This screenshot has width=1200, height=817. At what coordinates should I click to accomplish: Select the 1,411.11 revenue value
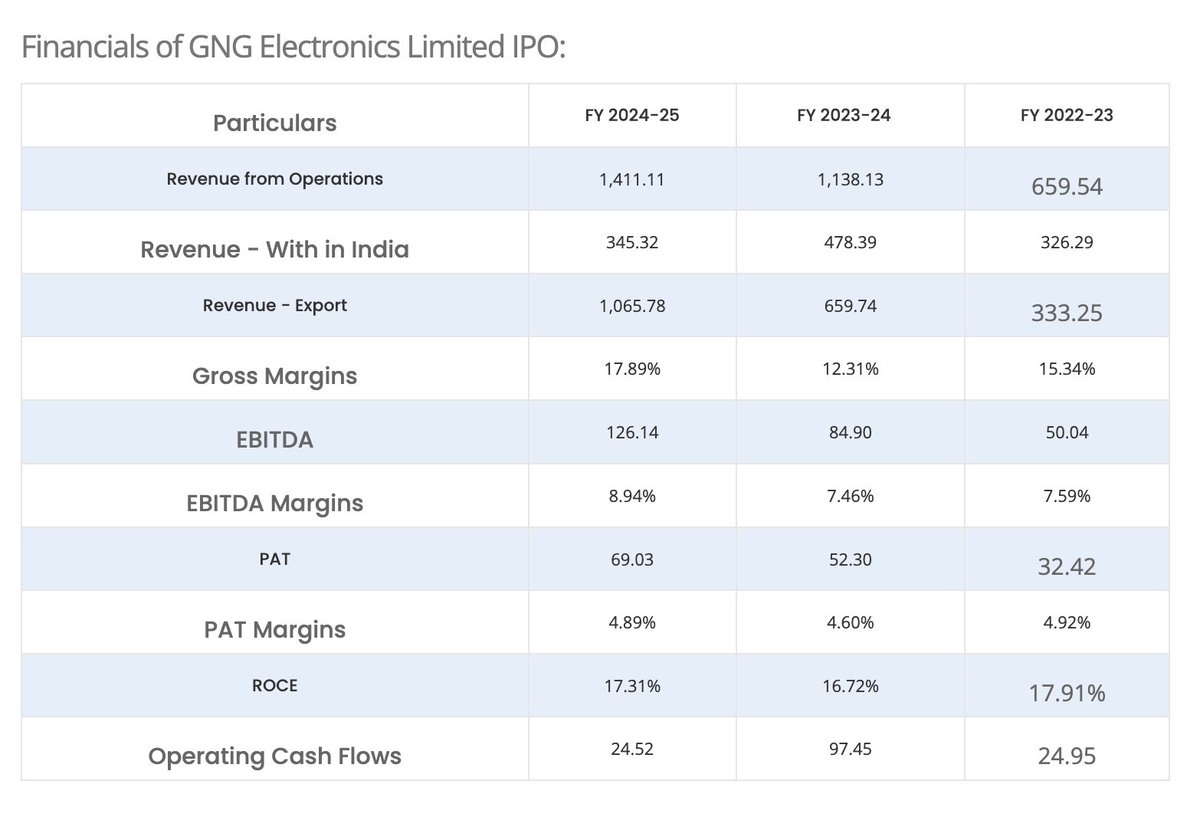pyautogui.click(x=632, y=179)
